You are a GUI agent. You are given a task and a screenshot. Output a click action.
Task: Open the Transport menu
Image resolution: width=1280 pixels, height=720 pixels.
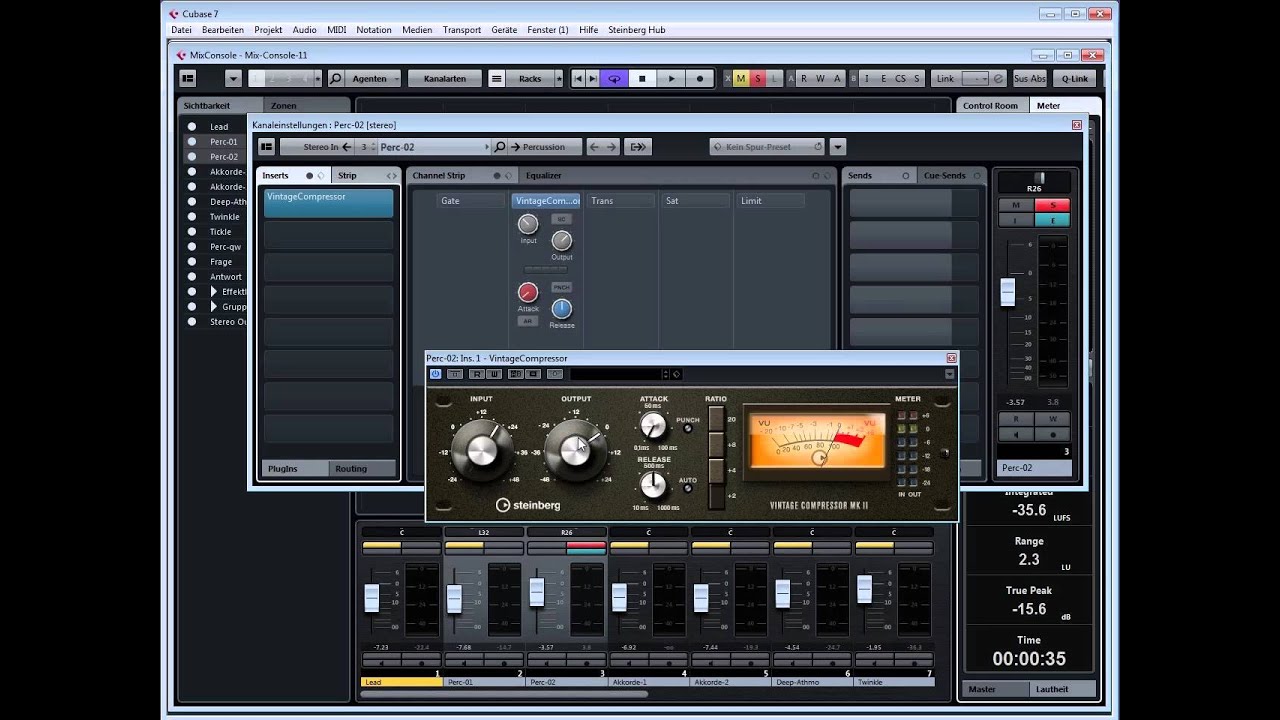461,30
